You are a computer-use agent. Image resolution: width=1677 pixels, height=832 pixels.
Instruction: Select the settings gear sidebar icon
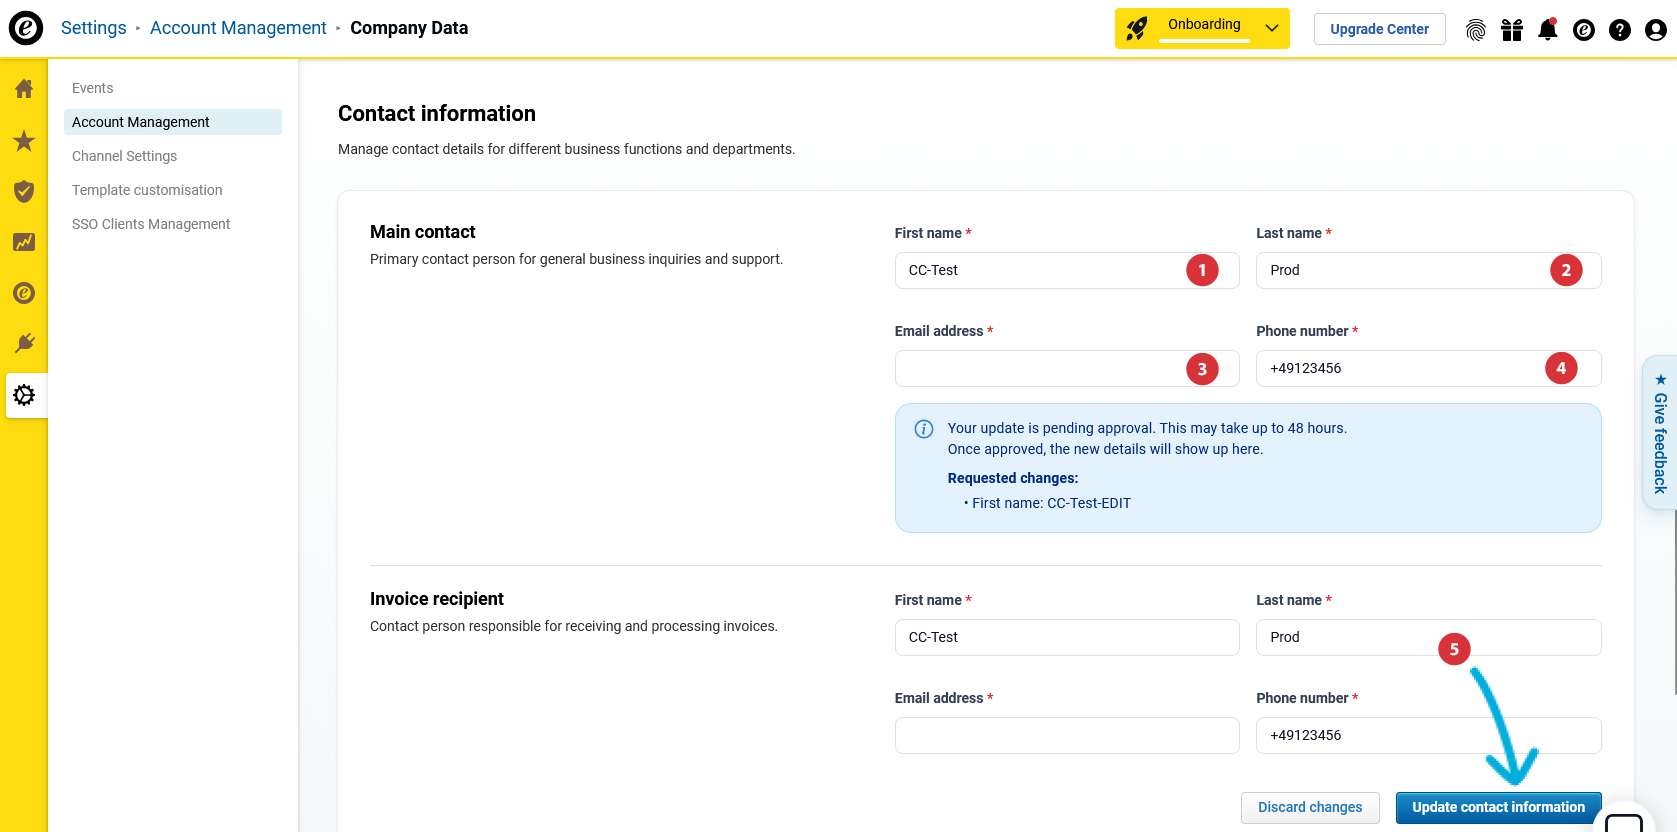click(x=24, y=395)
